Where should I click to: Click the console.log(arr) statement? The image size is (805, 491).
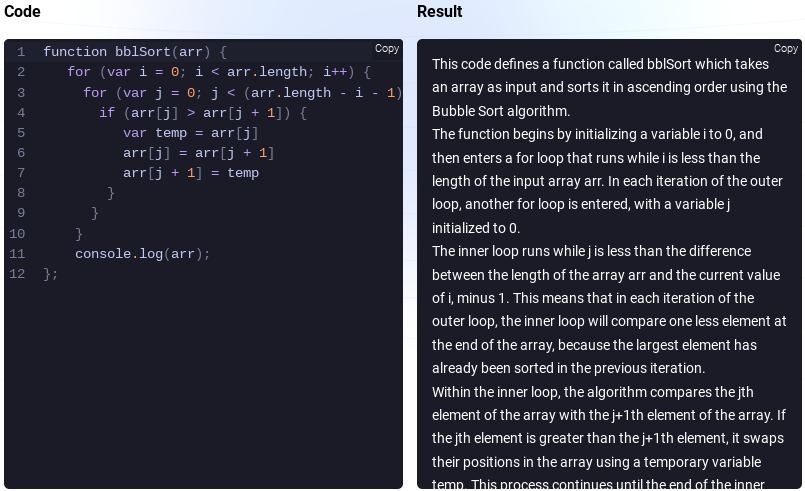coord(143,254)
